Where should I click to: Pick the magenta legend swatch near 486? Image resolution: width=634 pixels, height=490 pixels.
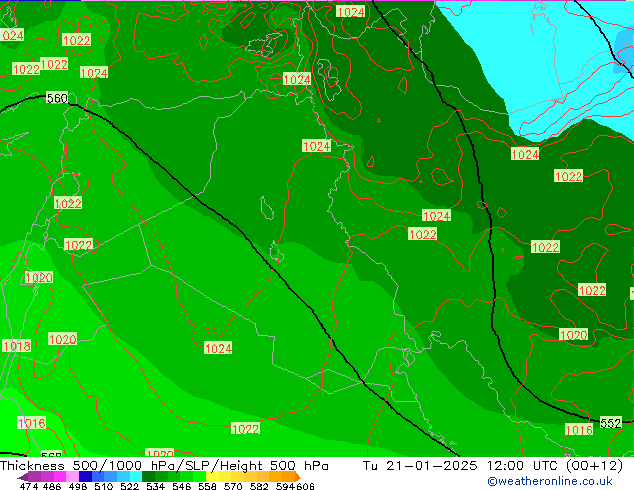click(60, 476)
